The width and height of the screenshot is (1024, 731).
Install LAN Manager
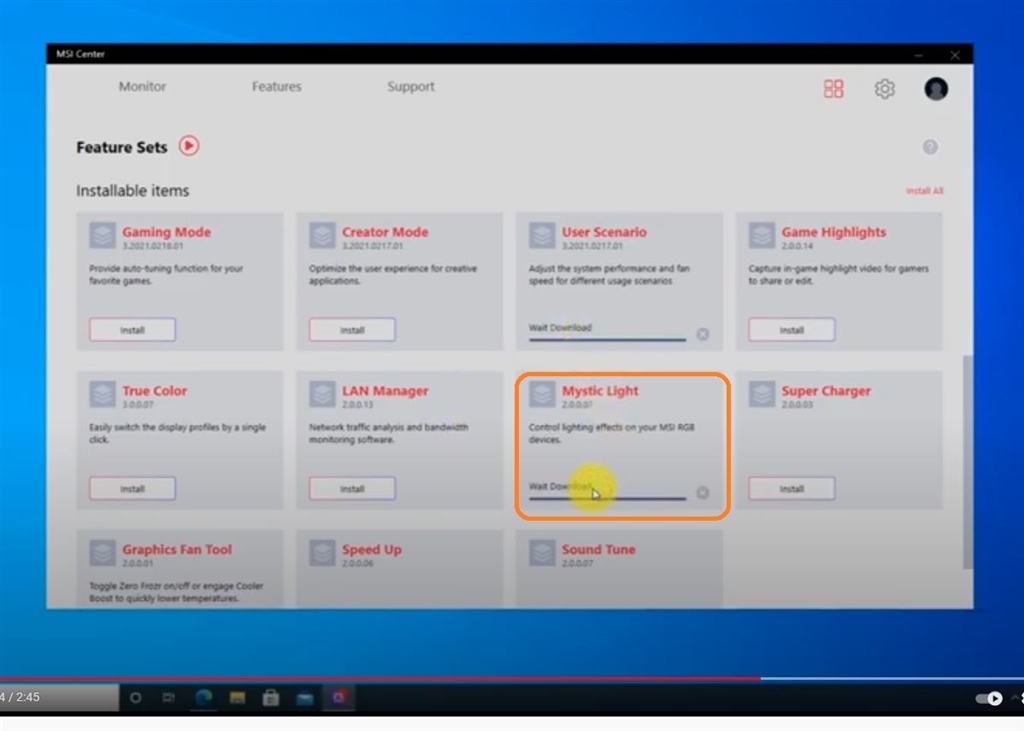coord(352,489)
